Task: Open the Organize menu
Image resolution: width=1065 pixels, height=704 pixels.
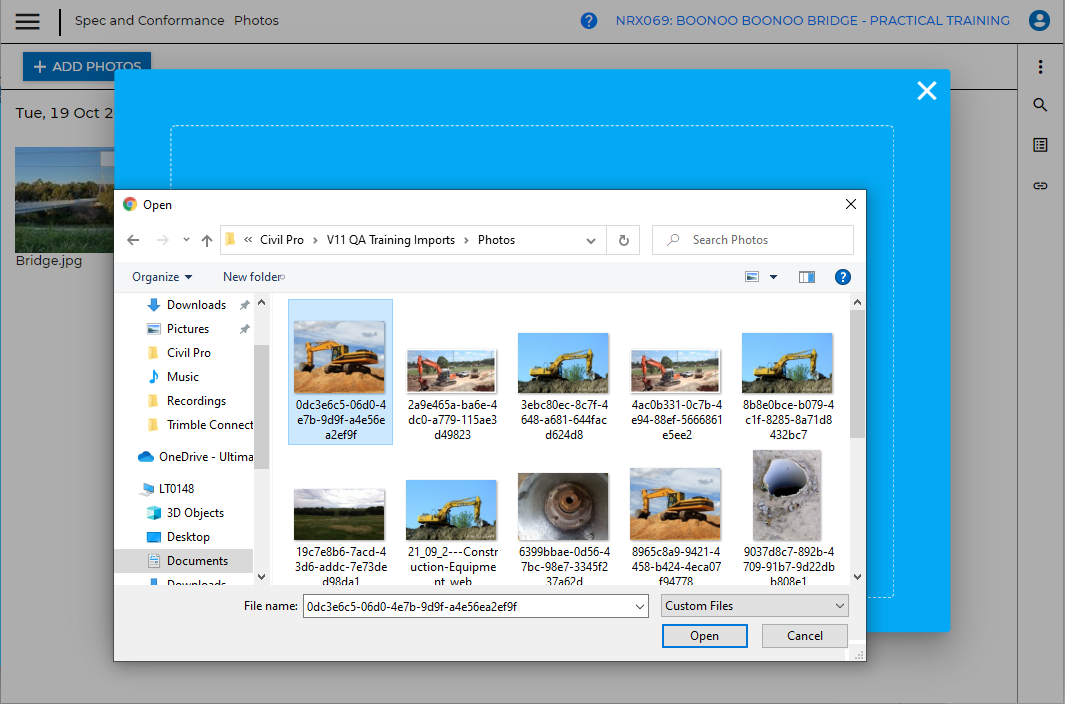Action: coord(162,277)
